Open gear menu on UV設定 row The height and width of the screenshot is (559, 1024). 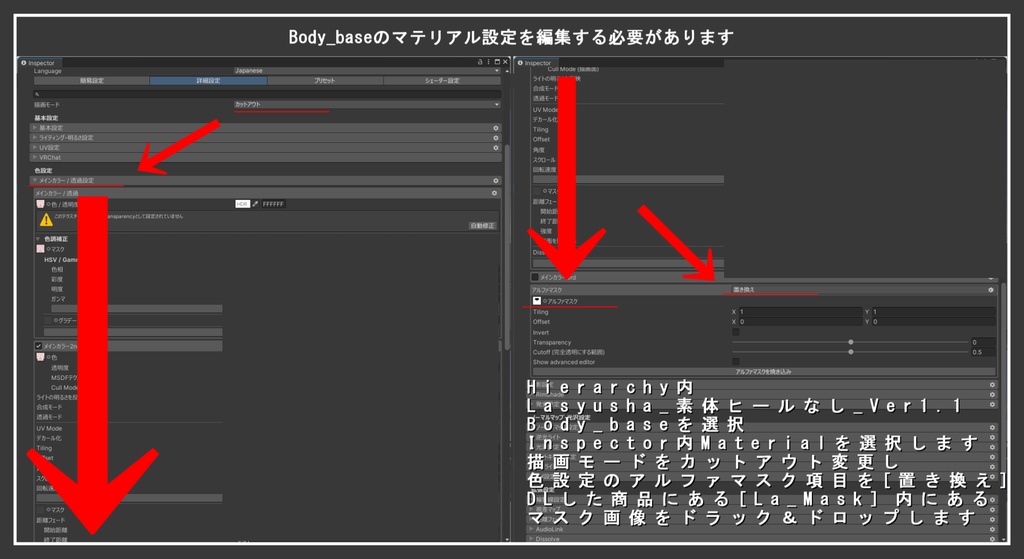point(496,148)
